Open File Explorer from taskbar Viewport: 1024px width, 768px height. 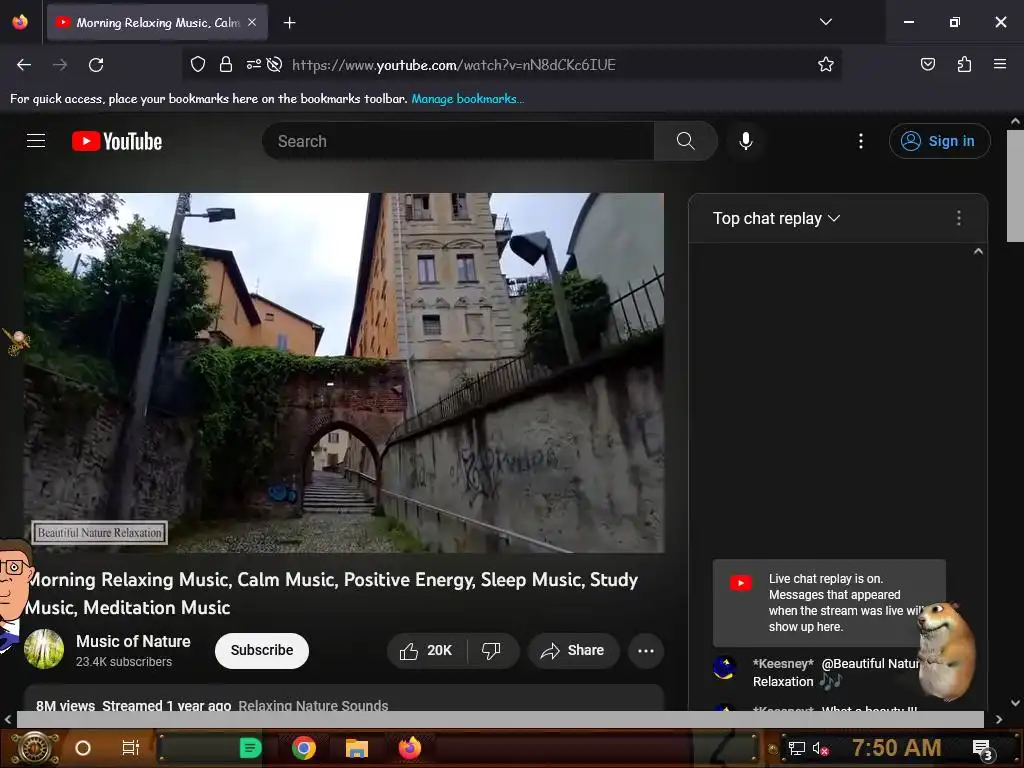tap(357, 748)
